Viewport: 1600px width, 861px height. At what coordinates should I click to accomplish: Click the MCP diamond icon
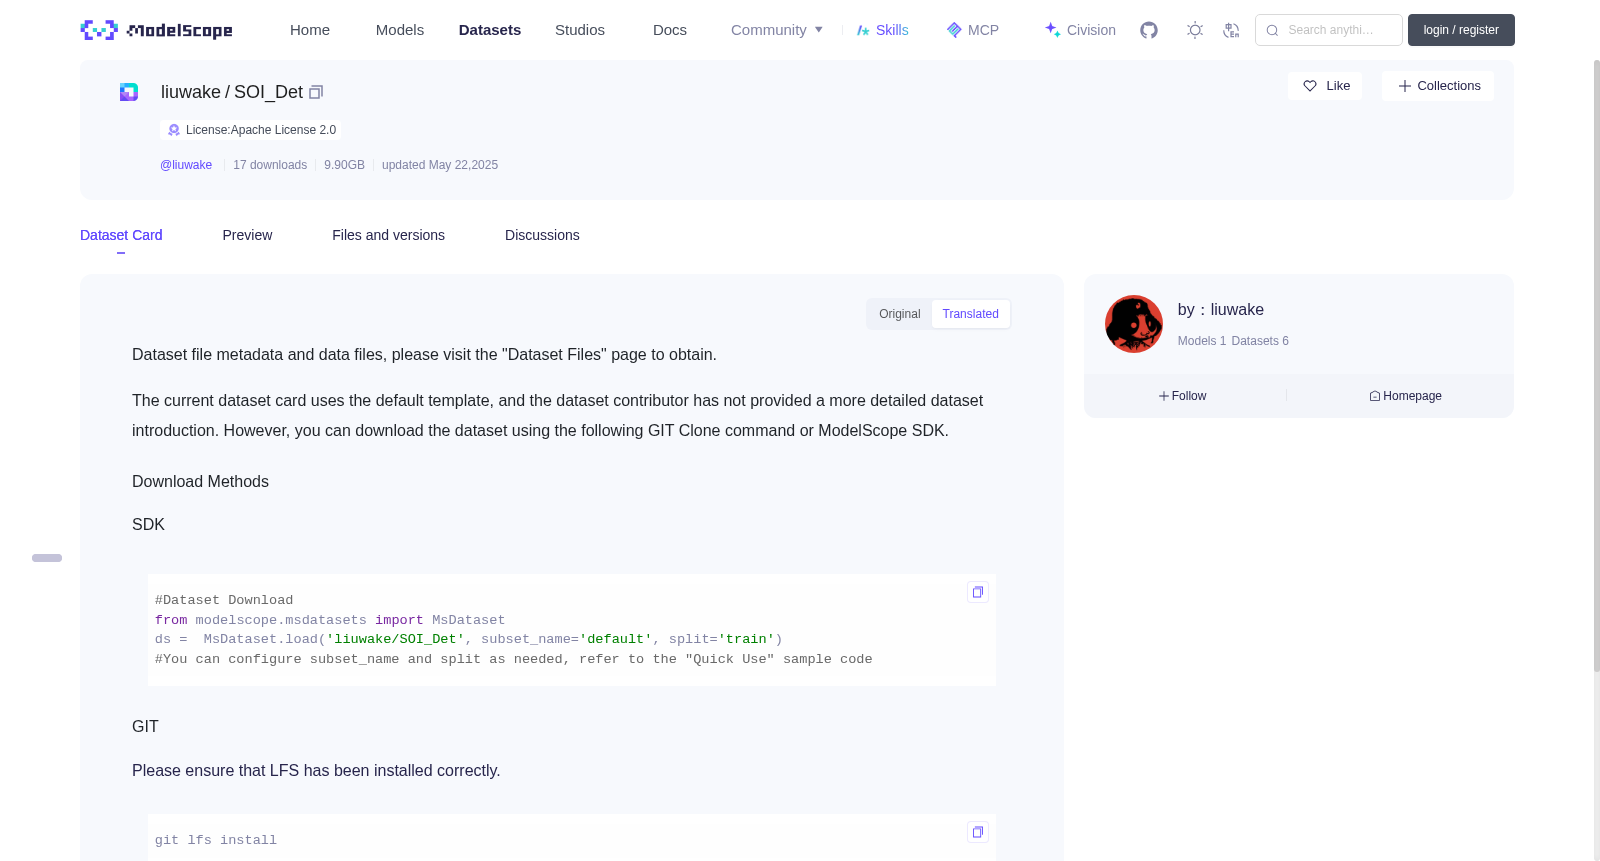[x=954, y=30]
